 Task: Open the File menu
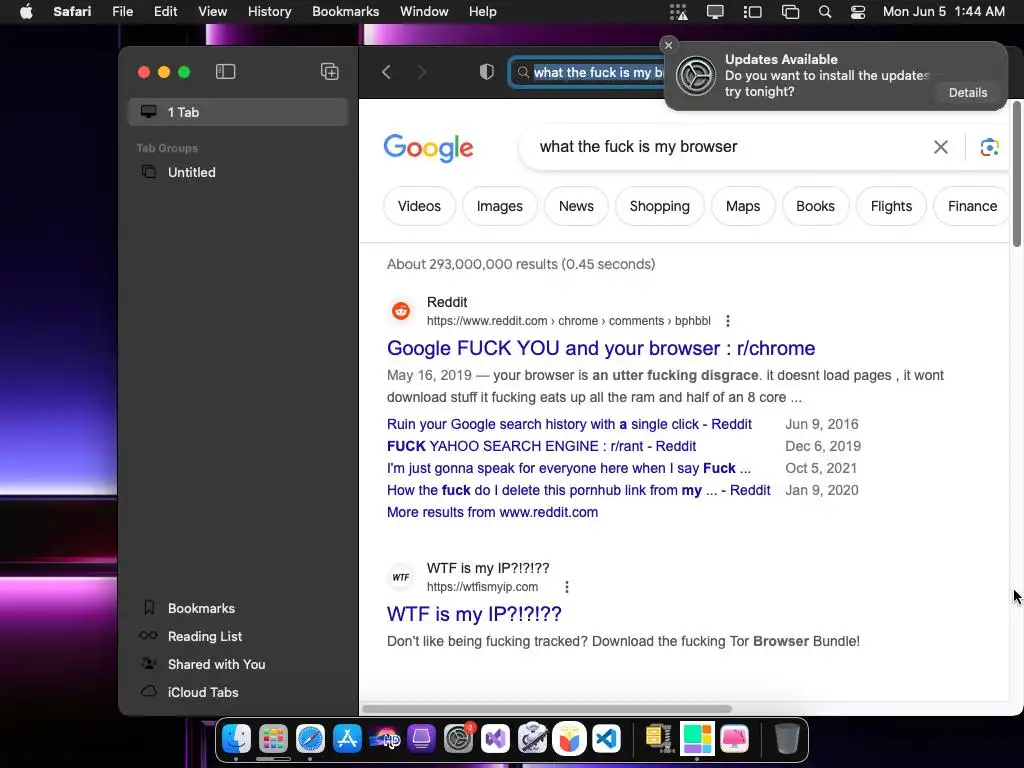pyautogui.click(x=123, y=12)
